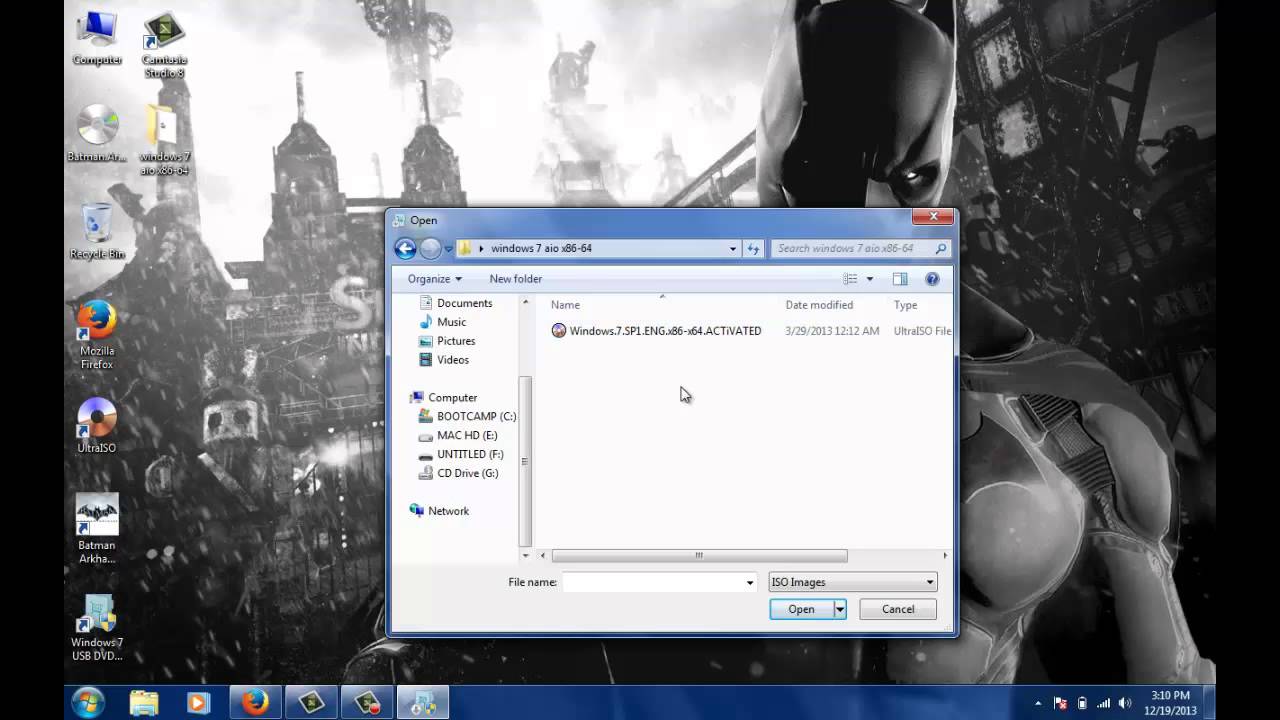Select the Recycle Bin desktop icon
Screen dimensions: 1280x720
click(97, 231)
